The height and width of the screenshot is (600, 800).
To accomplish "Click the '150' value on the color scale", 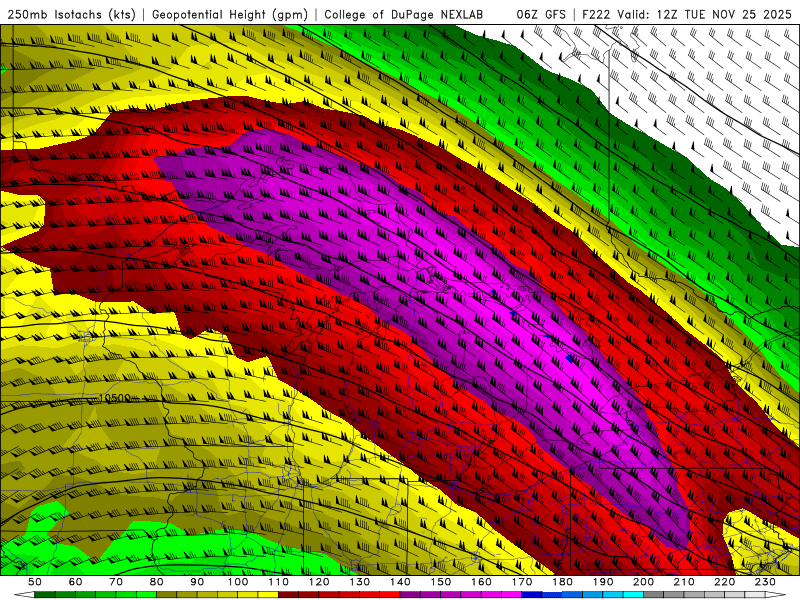I will [x=440, y=582].
